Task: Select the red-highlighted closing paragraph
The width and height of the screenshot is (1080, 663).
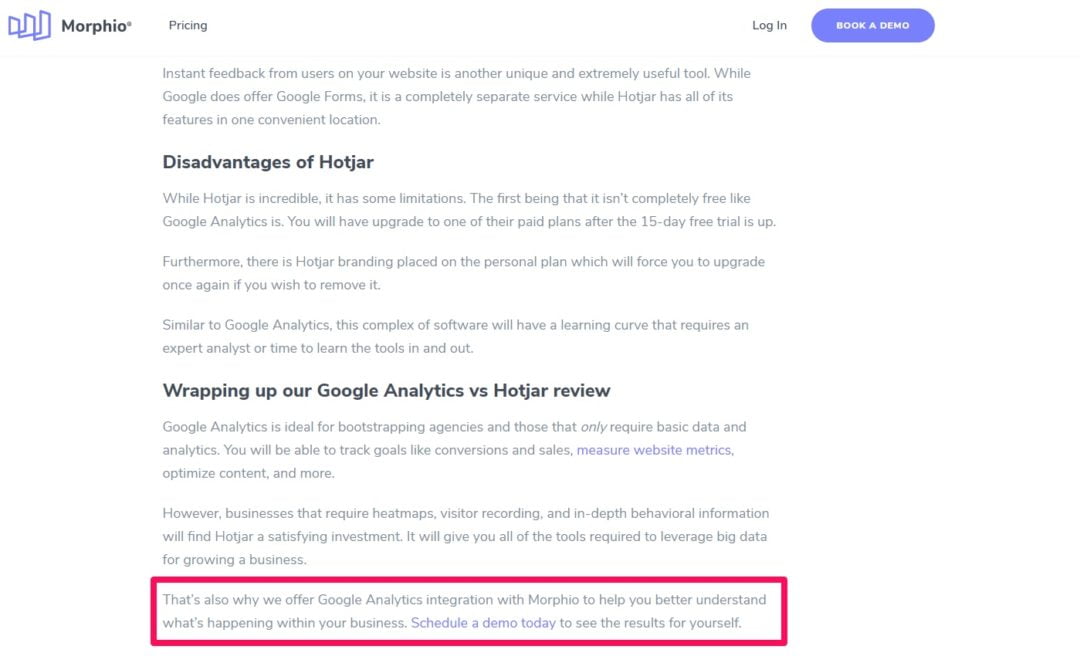Action: [465, 610]
